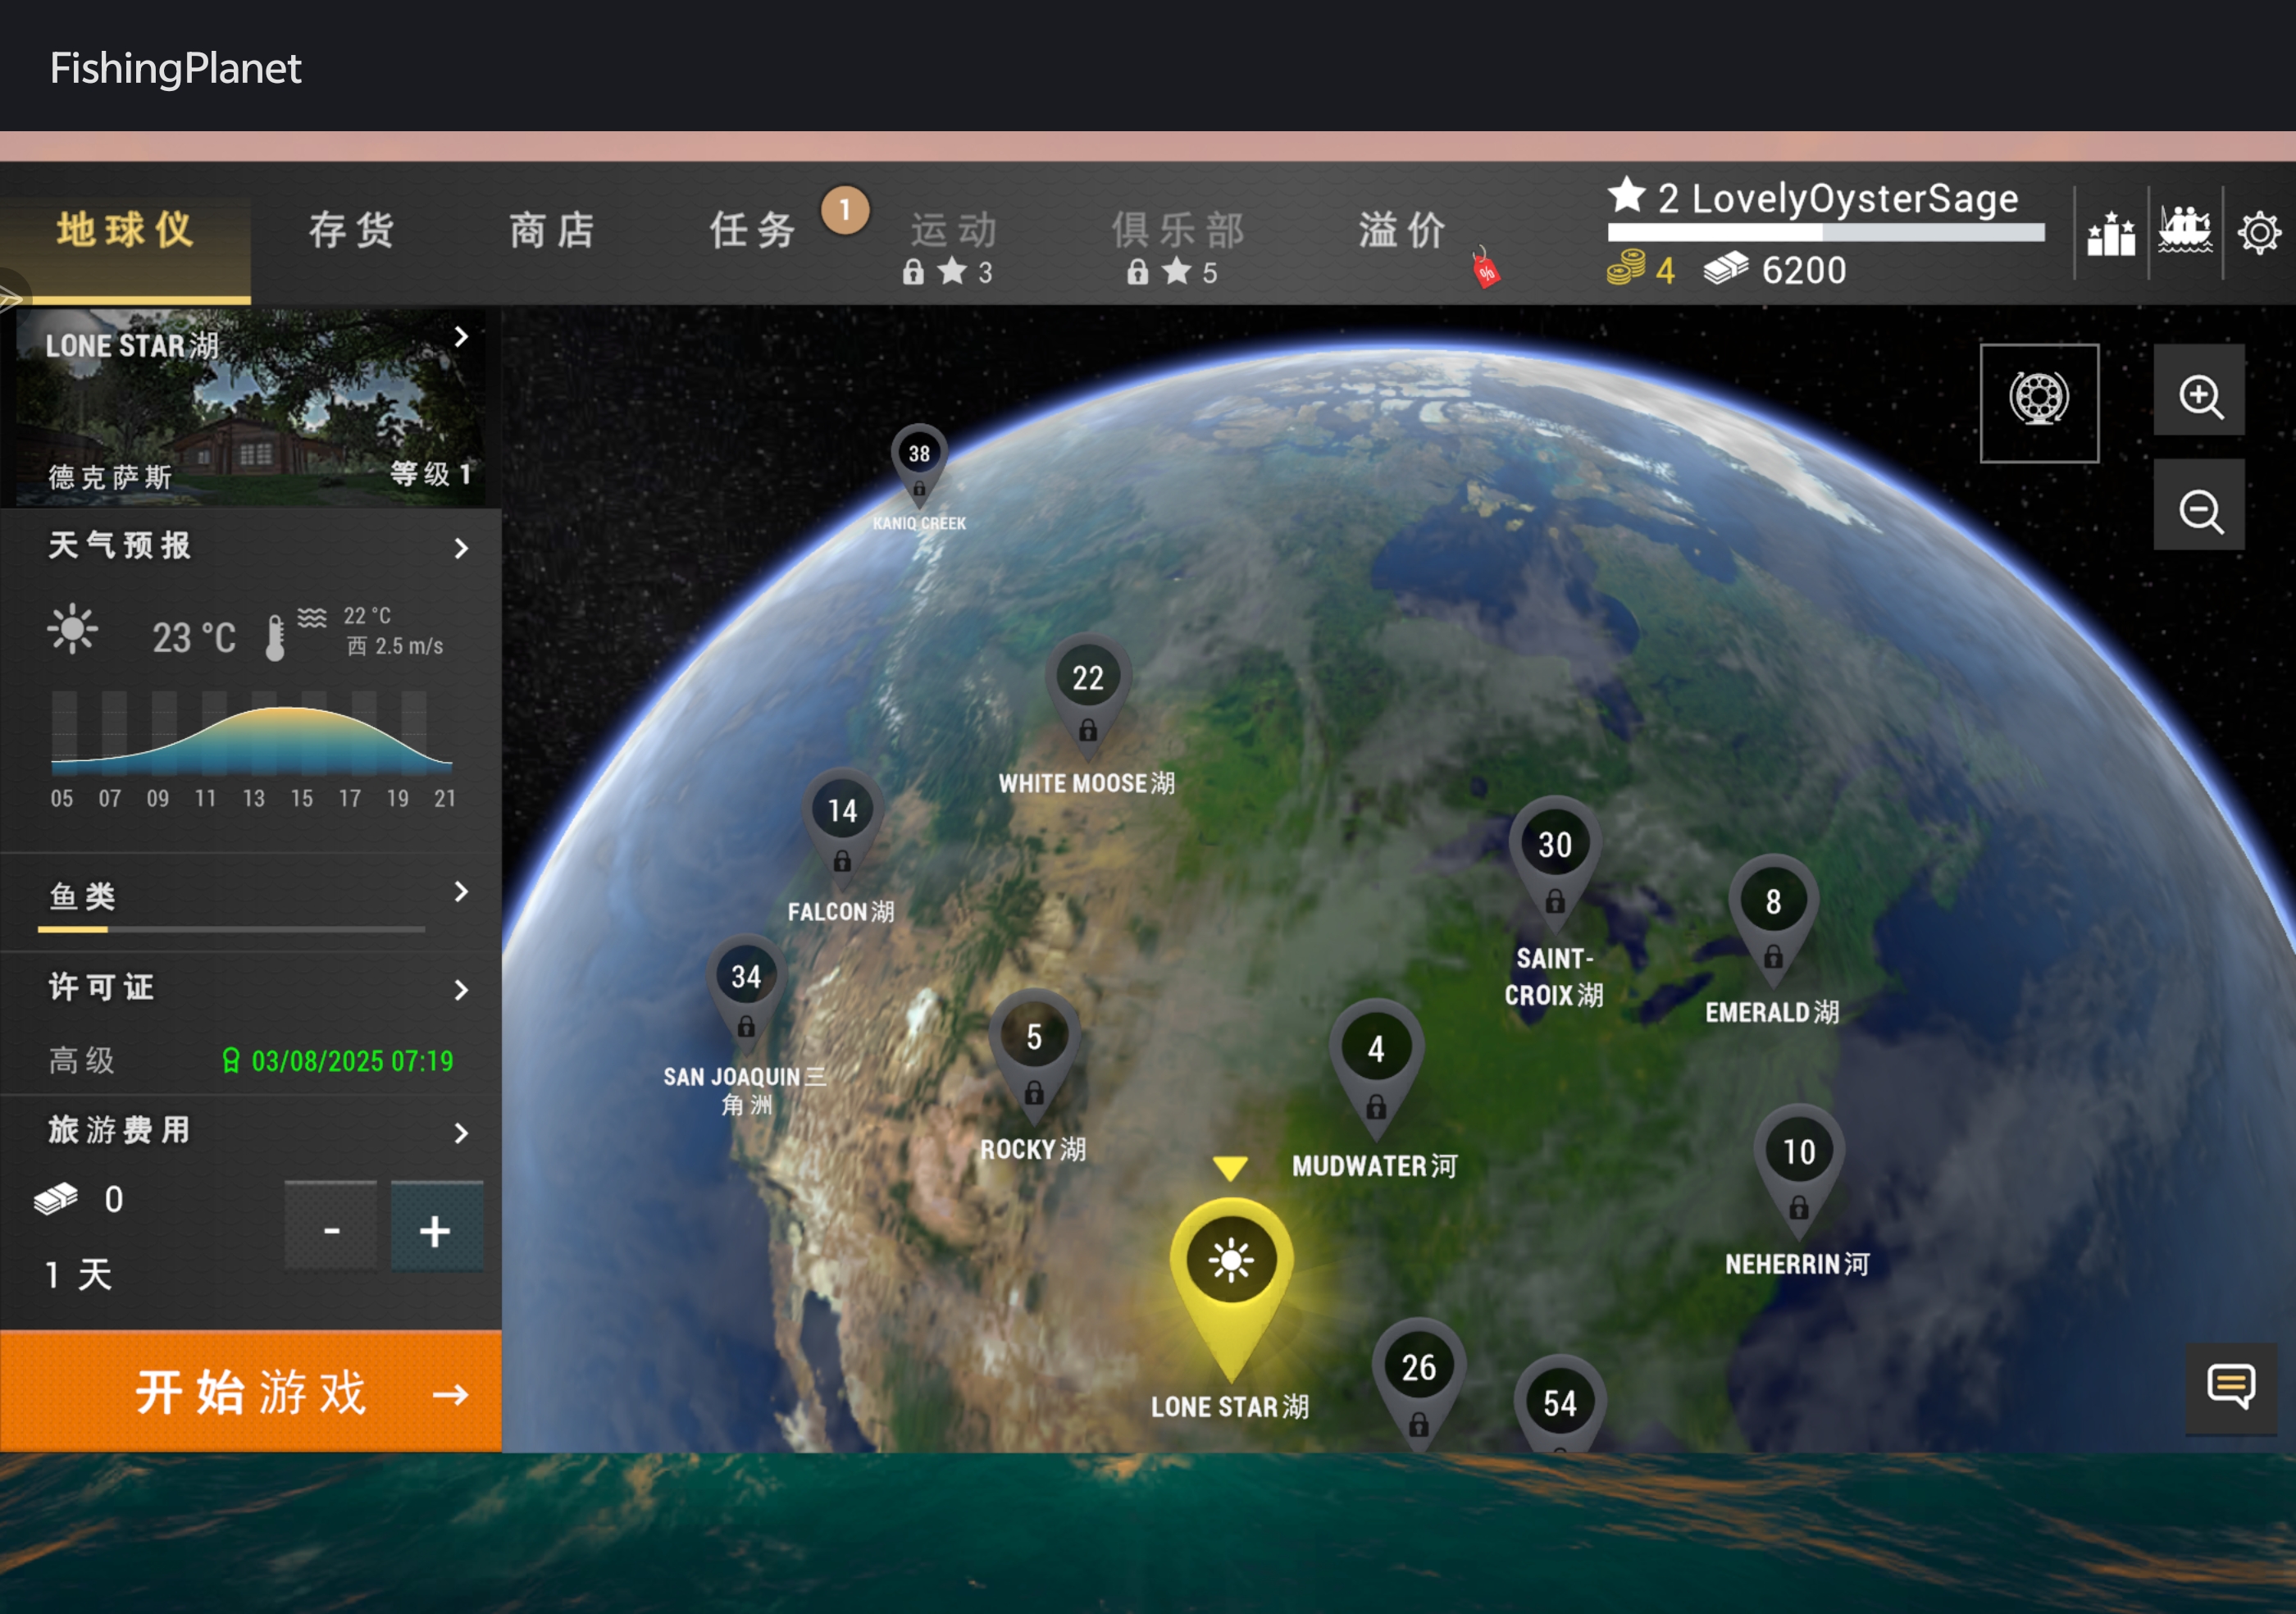Click the mission notification badge

click(845, 211)
